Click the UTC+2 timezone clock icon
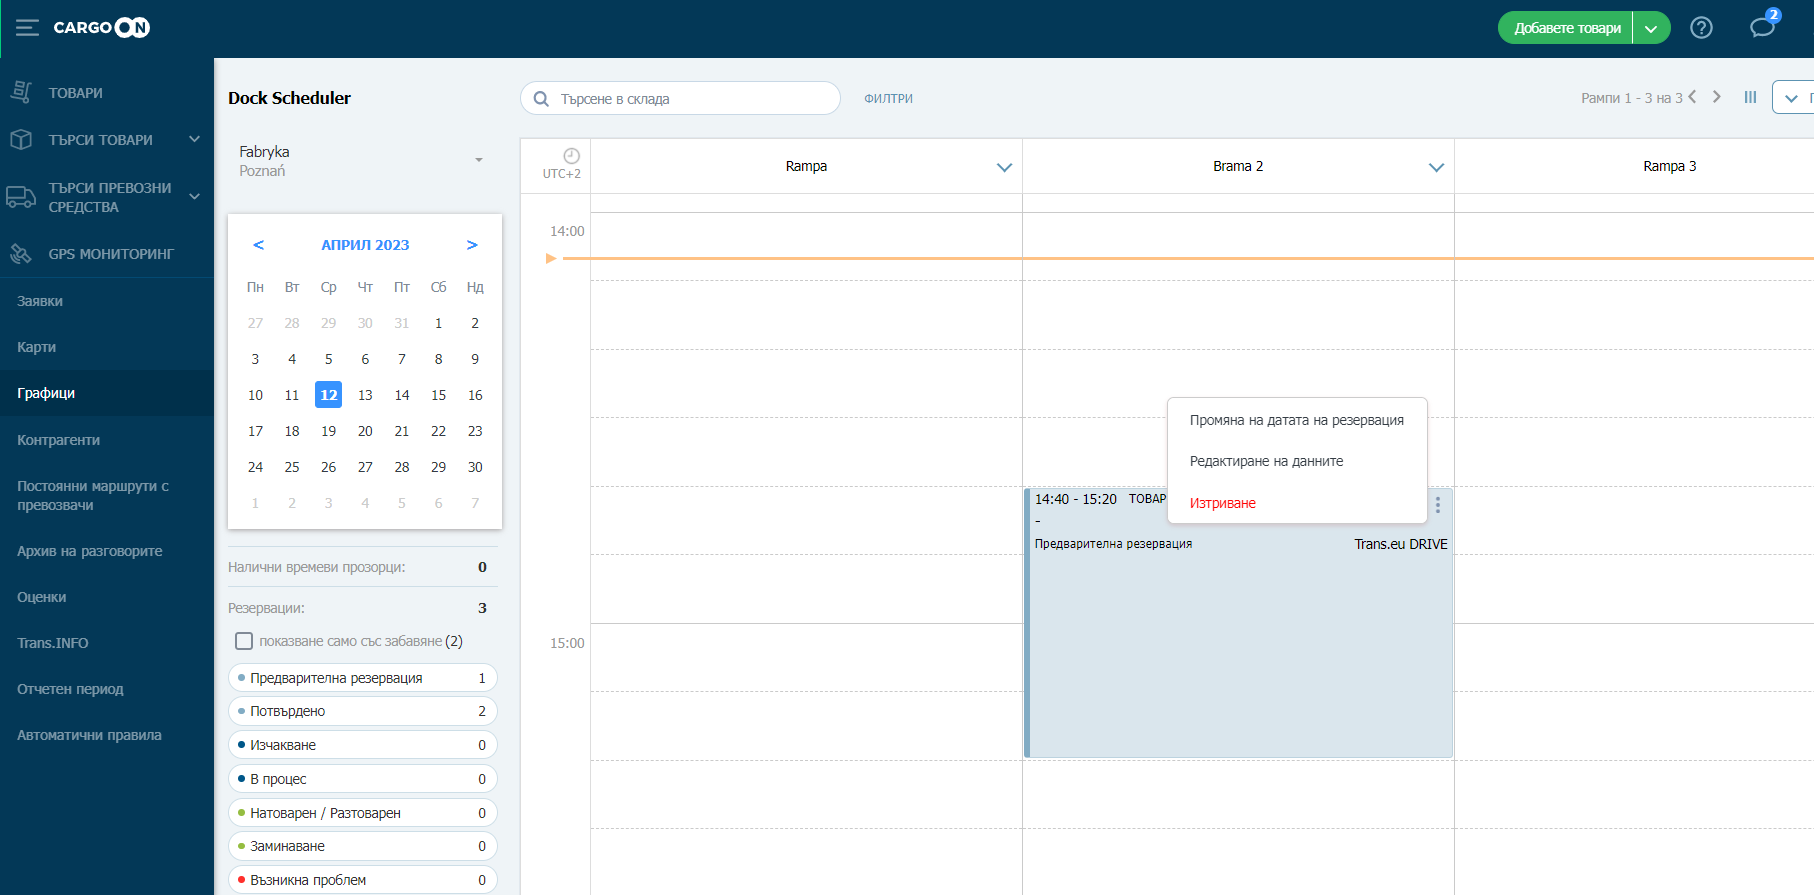 [571, 156]
